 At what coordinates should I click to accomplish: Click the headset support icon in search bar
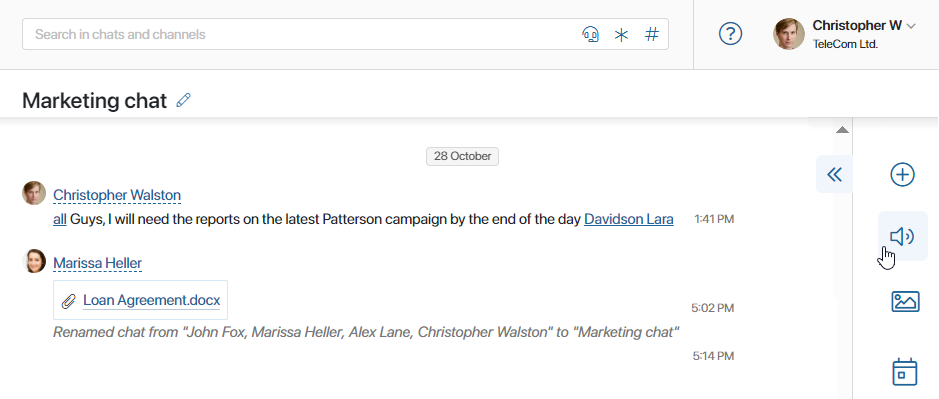coord(590,34)
